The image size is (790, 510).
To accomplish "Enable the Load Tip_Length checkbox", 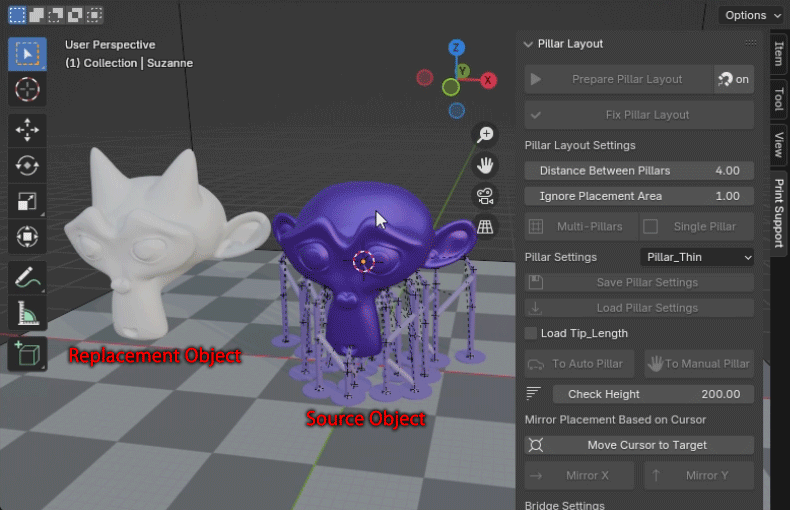I will coord(531,333).
